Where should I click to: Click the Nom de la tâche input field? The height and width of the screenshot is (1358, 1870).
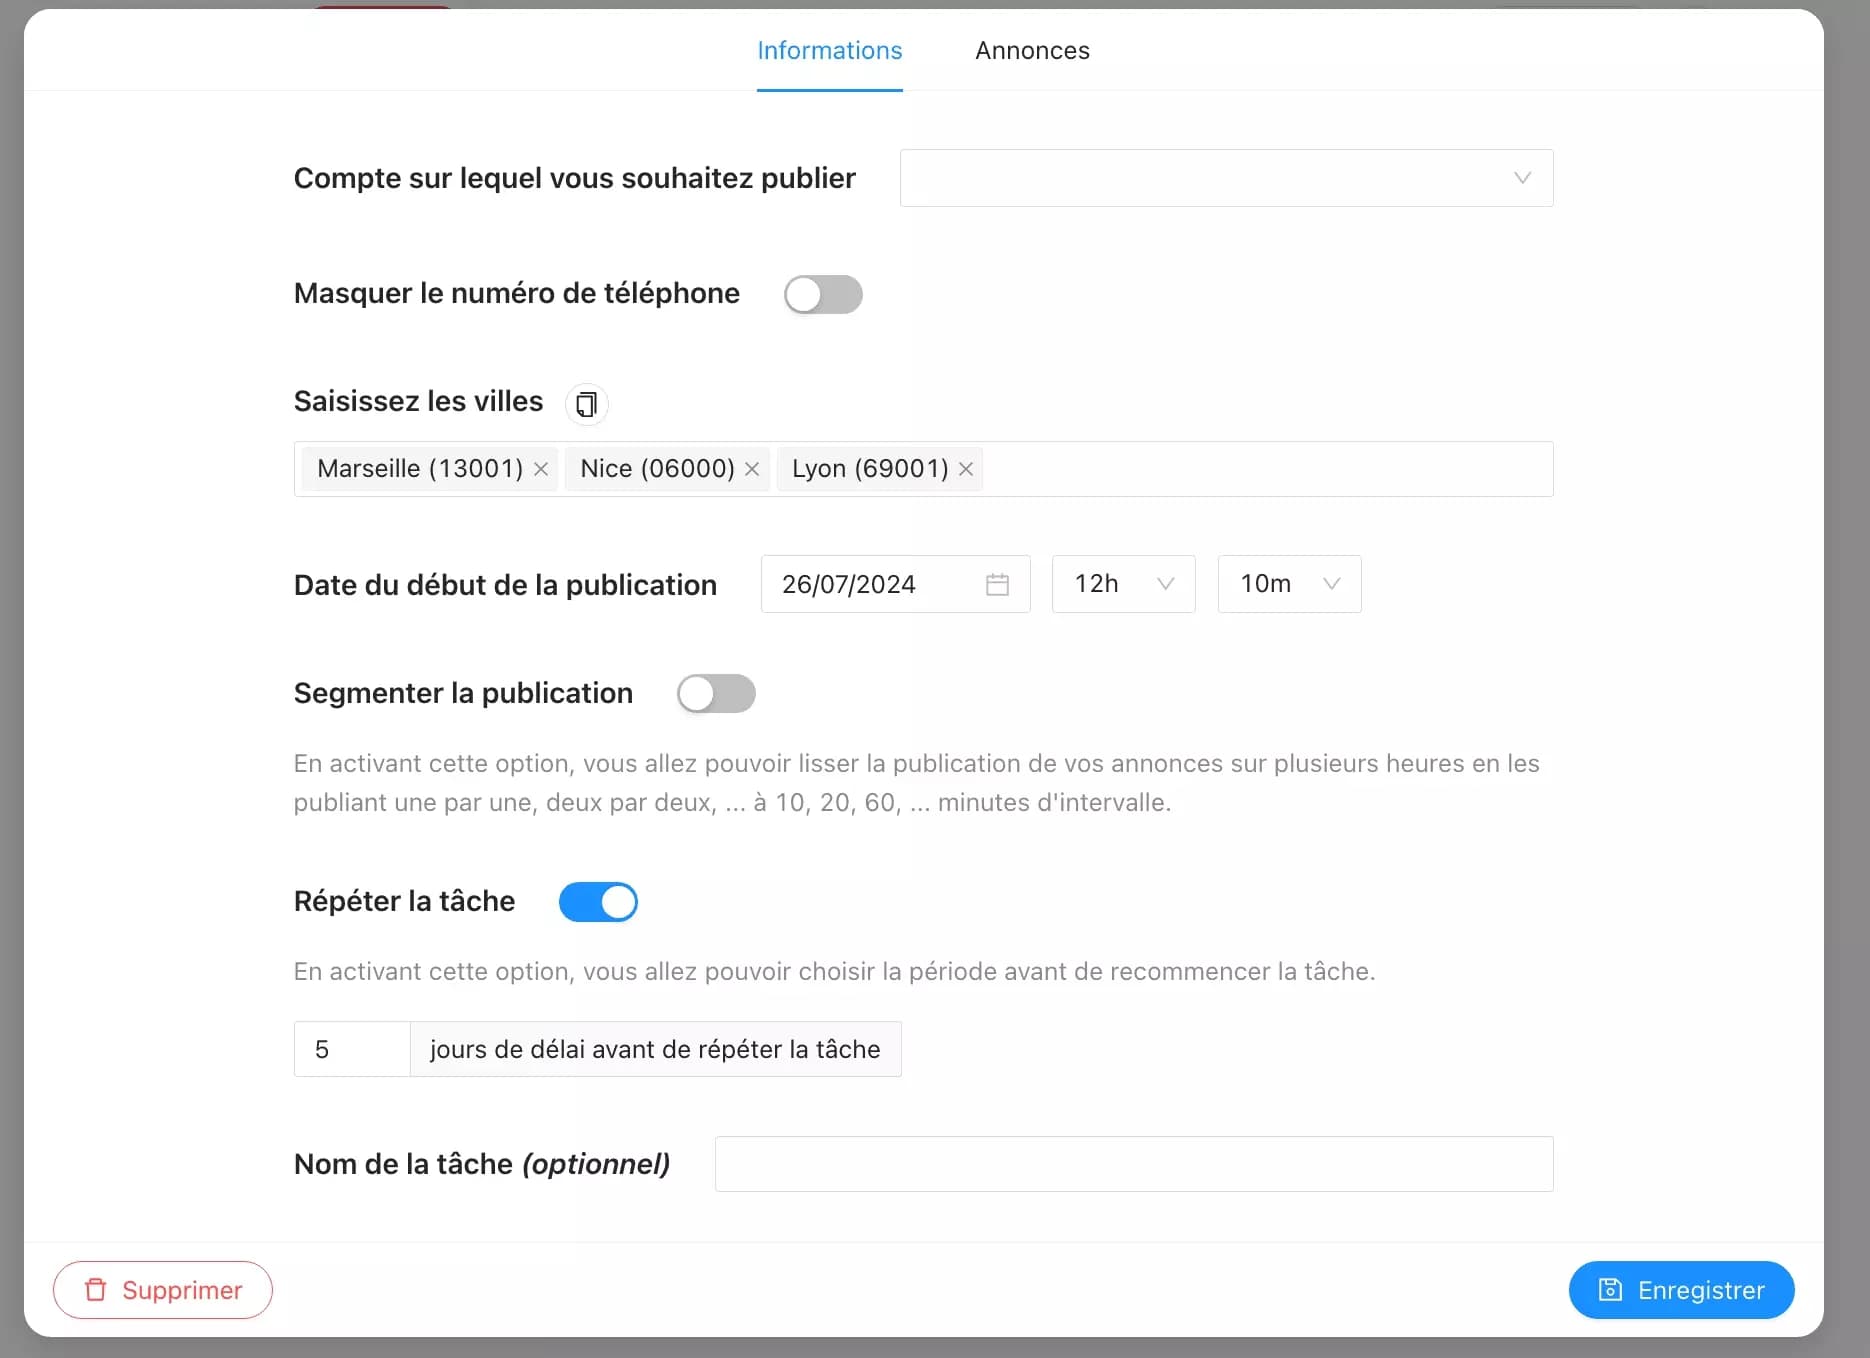pos(1134,1164)
